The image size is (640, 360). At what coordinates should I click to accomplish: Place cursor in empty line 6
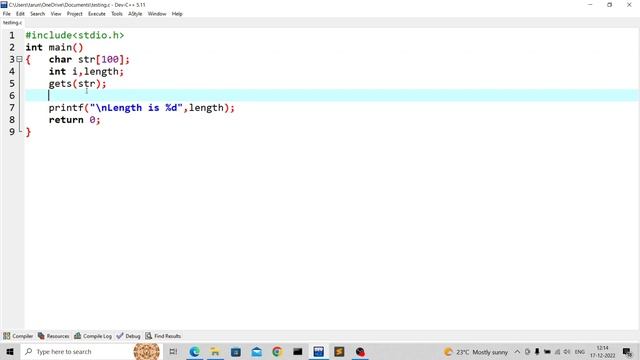click(x=331, y=96)
